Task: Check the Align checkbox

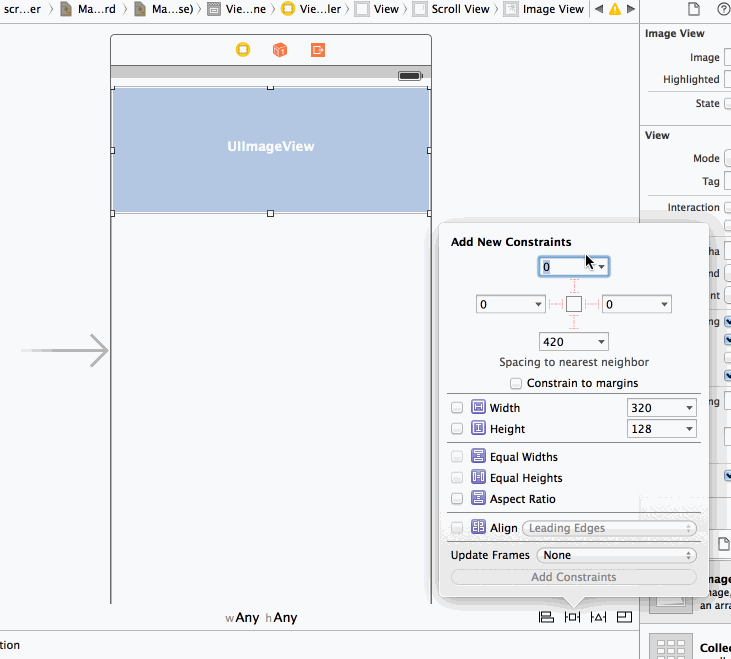Action: point(457,528)
